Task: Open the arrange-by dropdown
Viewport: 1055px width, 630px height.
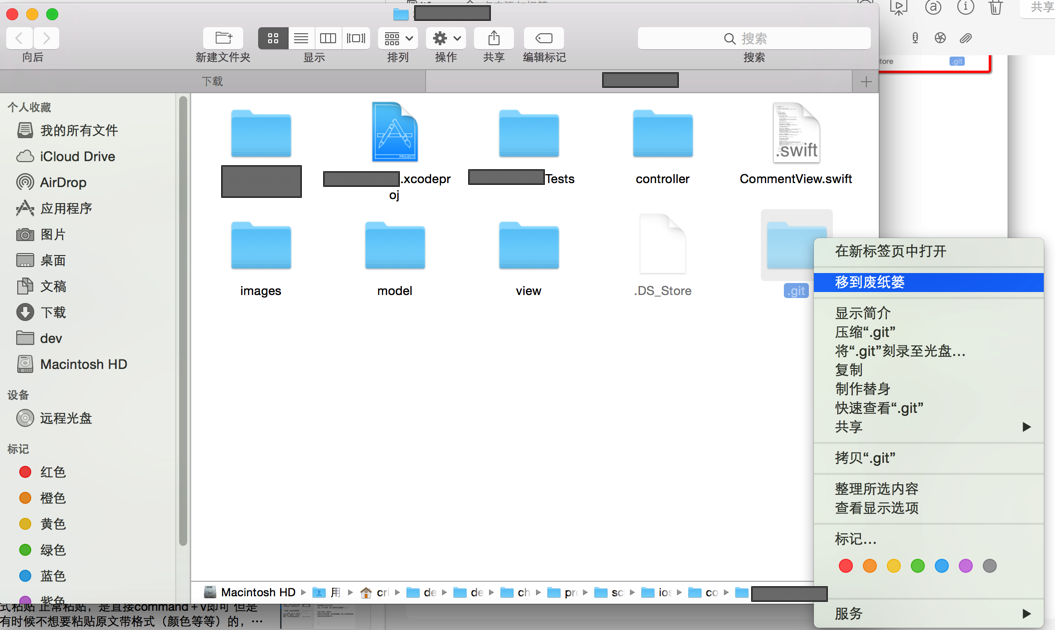Action: click(398, 38)
